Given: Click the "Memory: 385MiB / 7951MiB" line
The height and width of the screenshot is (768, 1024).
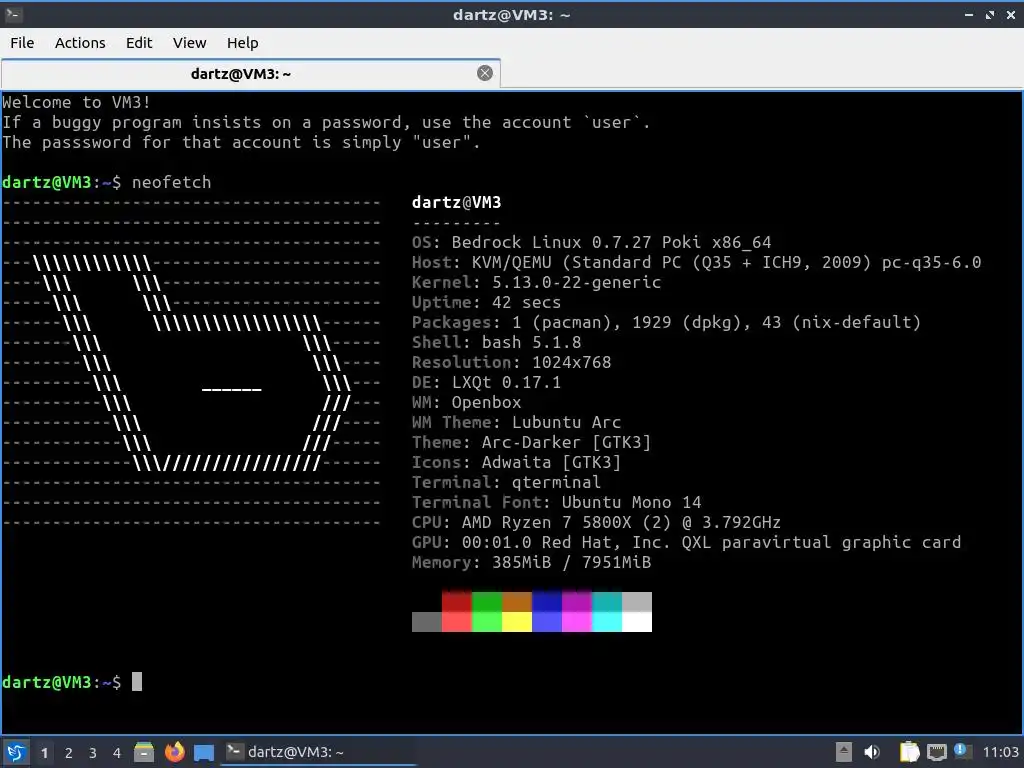Looking at the screenshot, I should click(531, 562).
